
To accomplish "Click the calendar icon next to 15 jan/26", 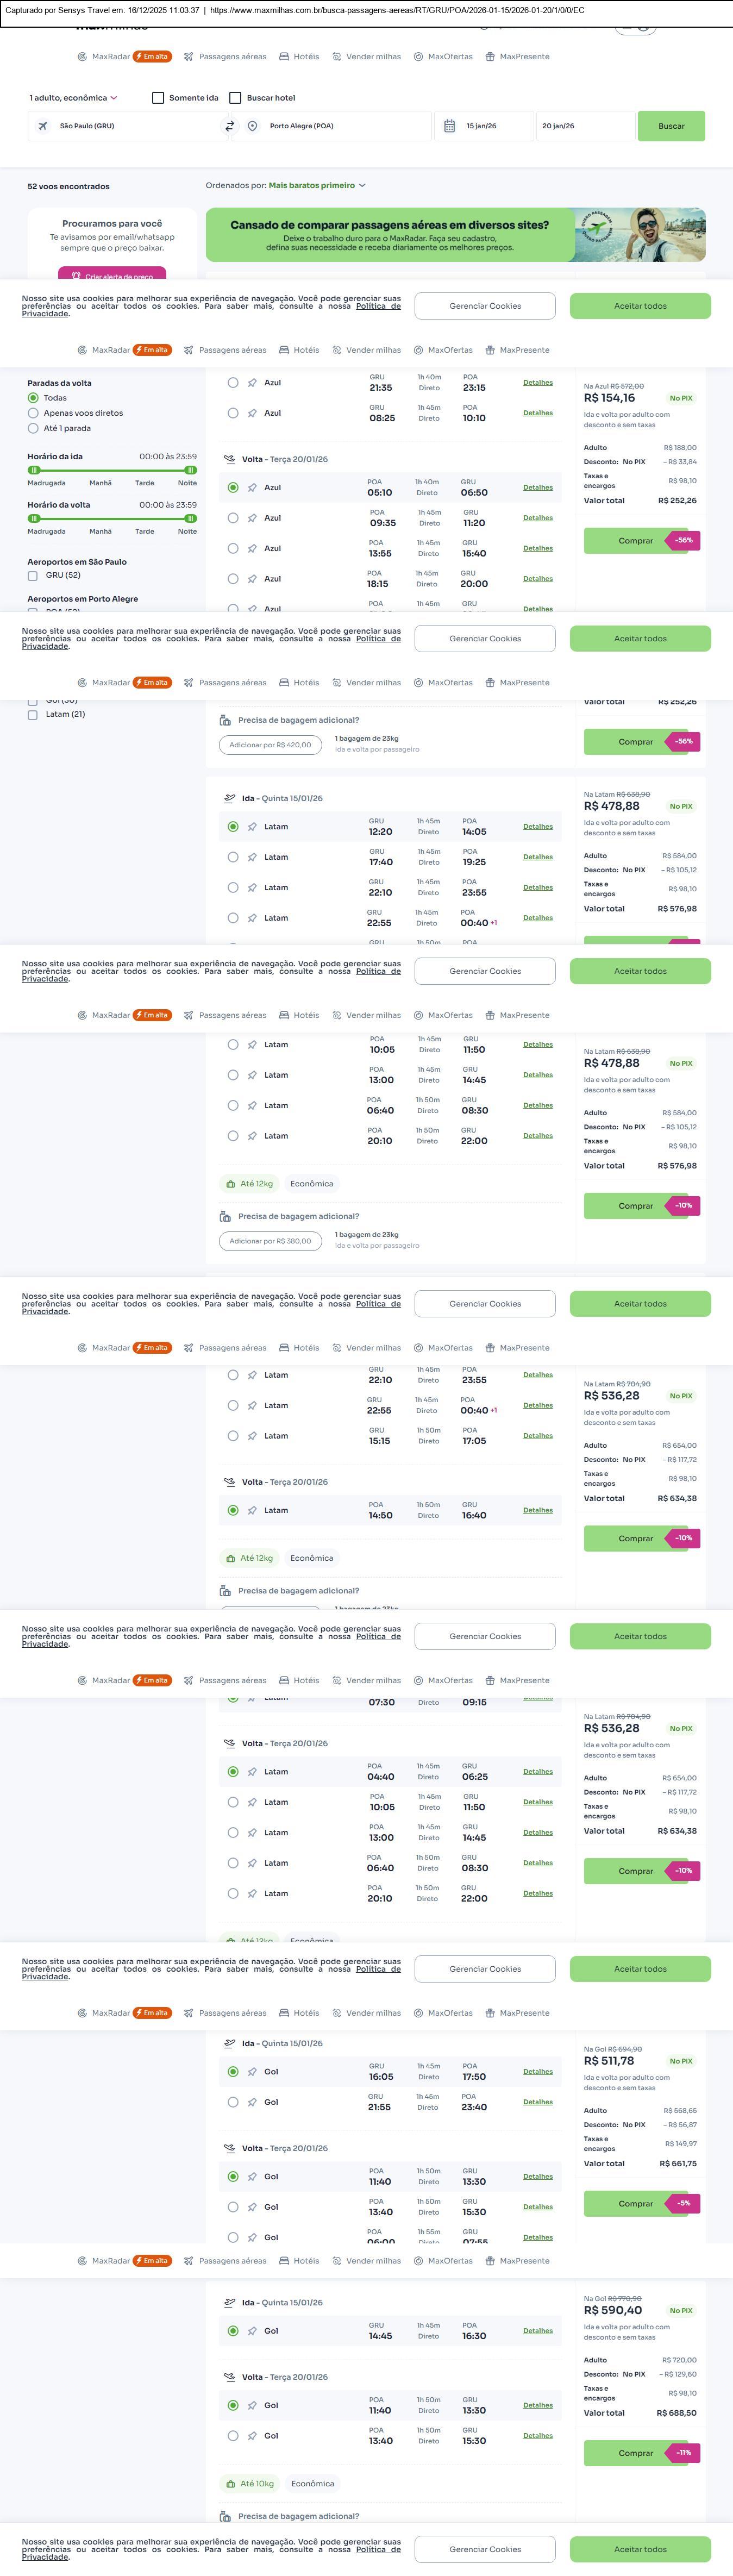I will tap(449, 126).
